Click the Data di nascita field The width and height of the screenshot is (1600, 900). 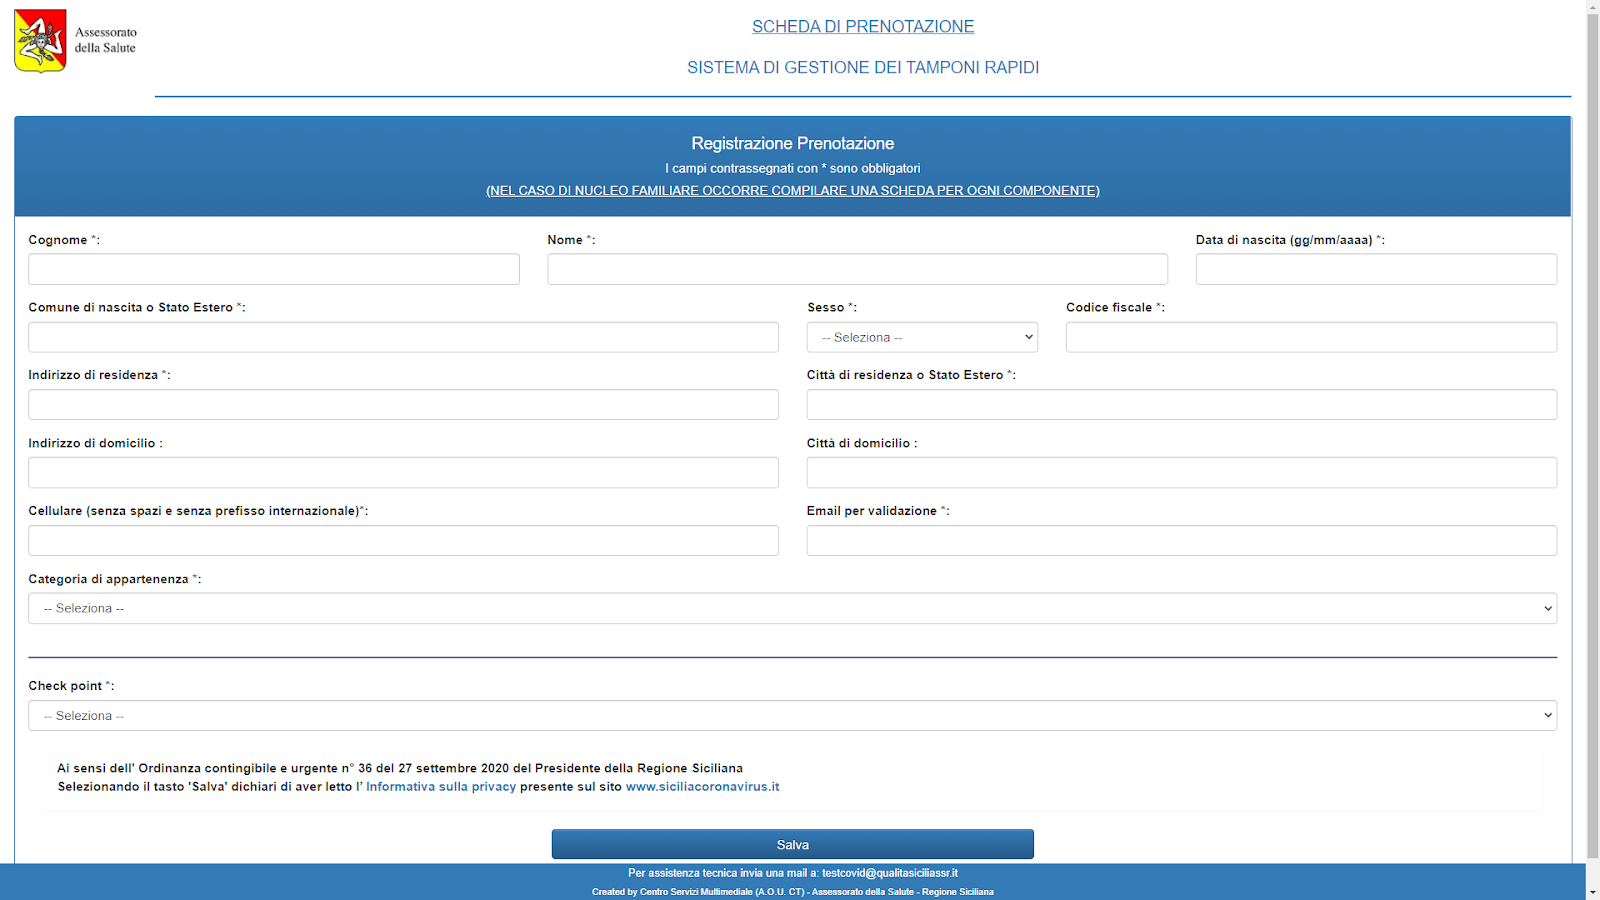(x=1376, y=269)
